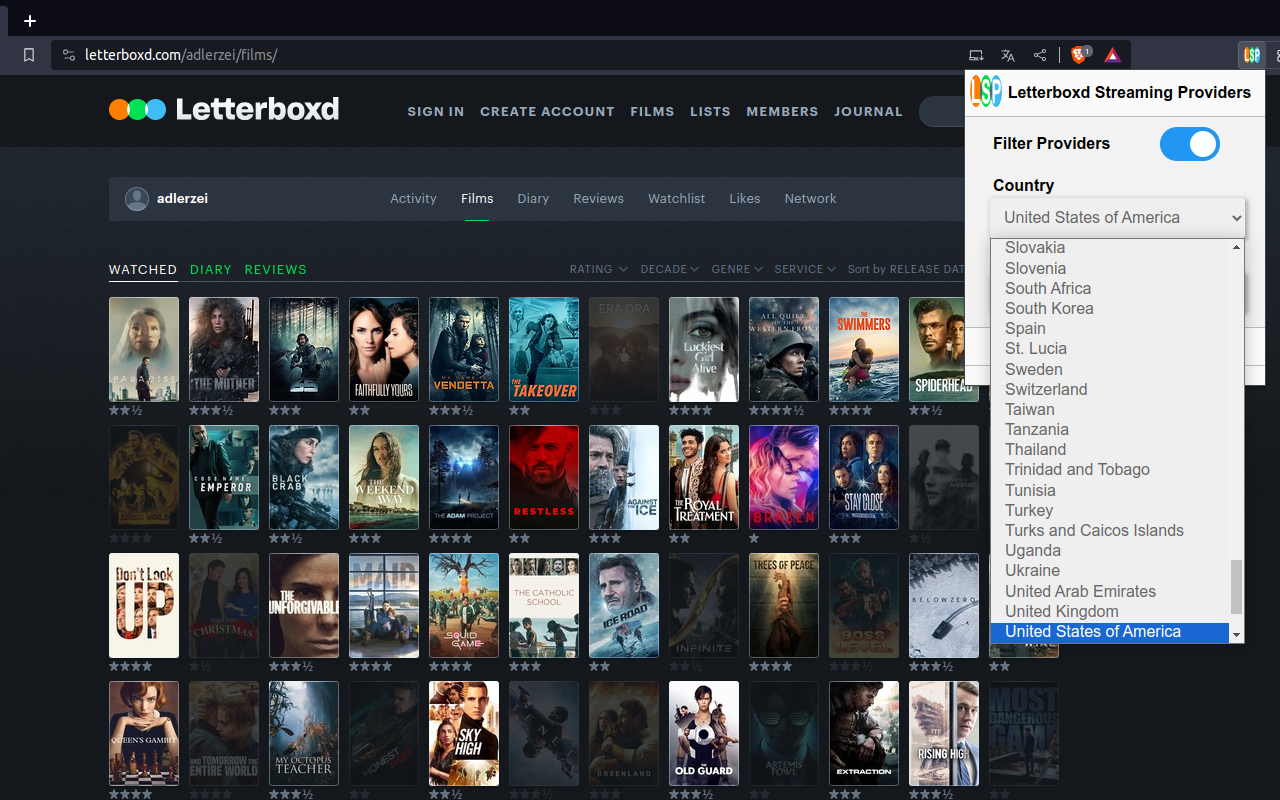Click the SIGN IN link
This screenshot has width=1280, height=800.
coord(435,111)
